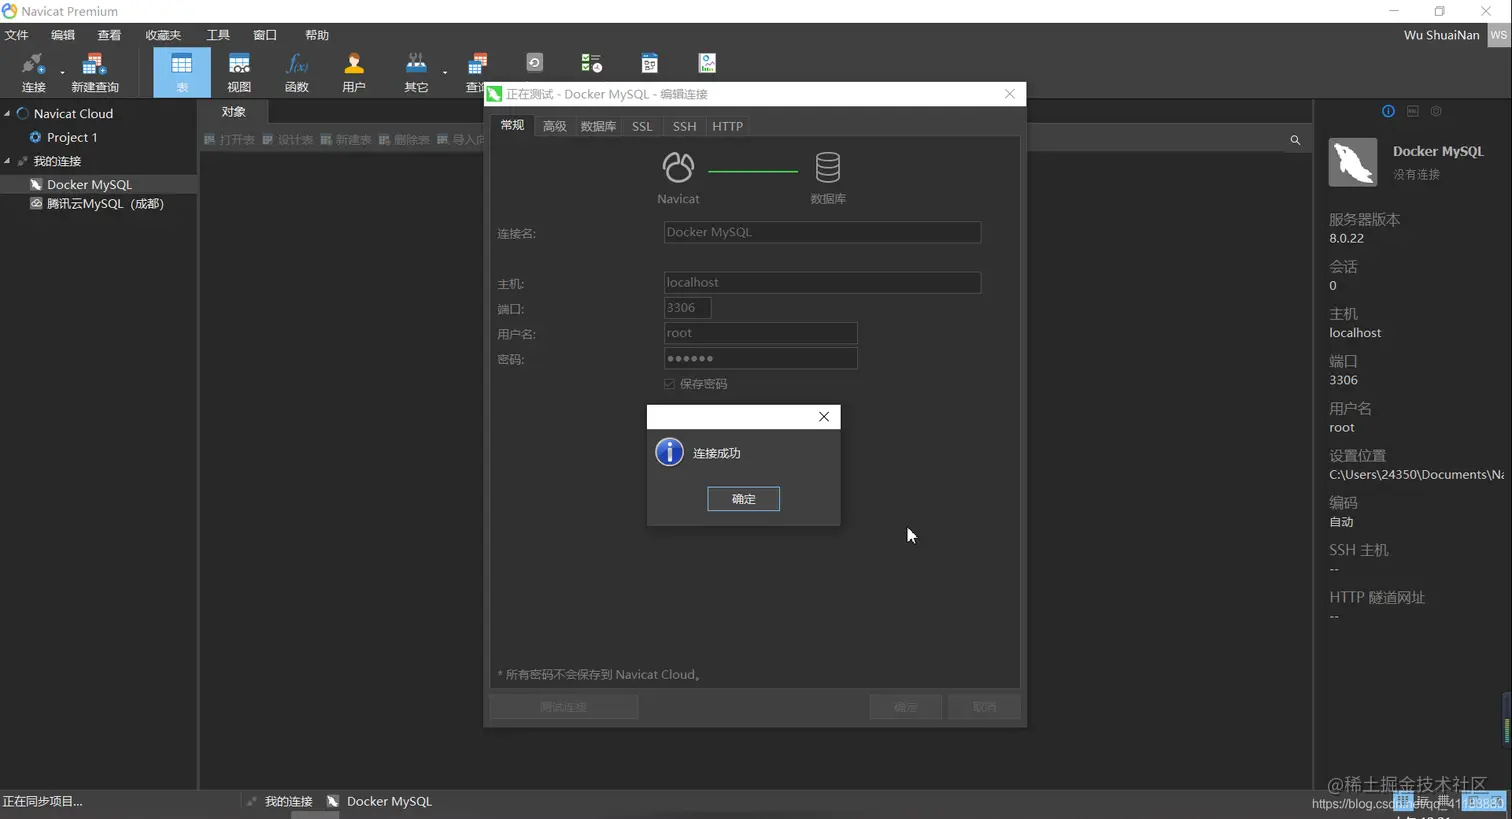Click the automation schedule toolbar icon
The image size is (1512, 819).
point(591,63)
